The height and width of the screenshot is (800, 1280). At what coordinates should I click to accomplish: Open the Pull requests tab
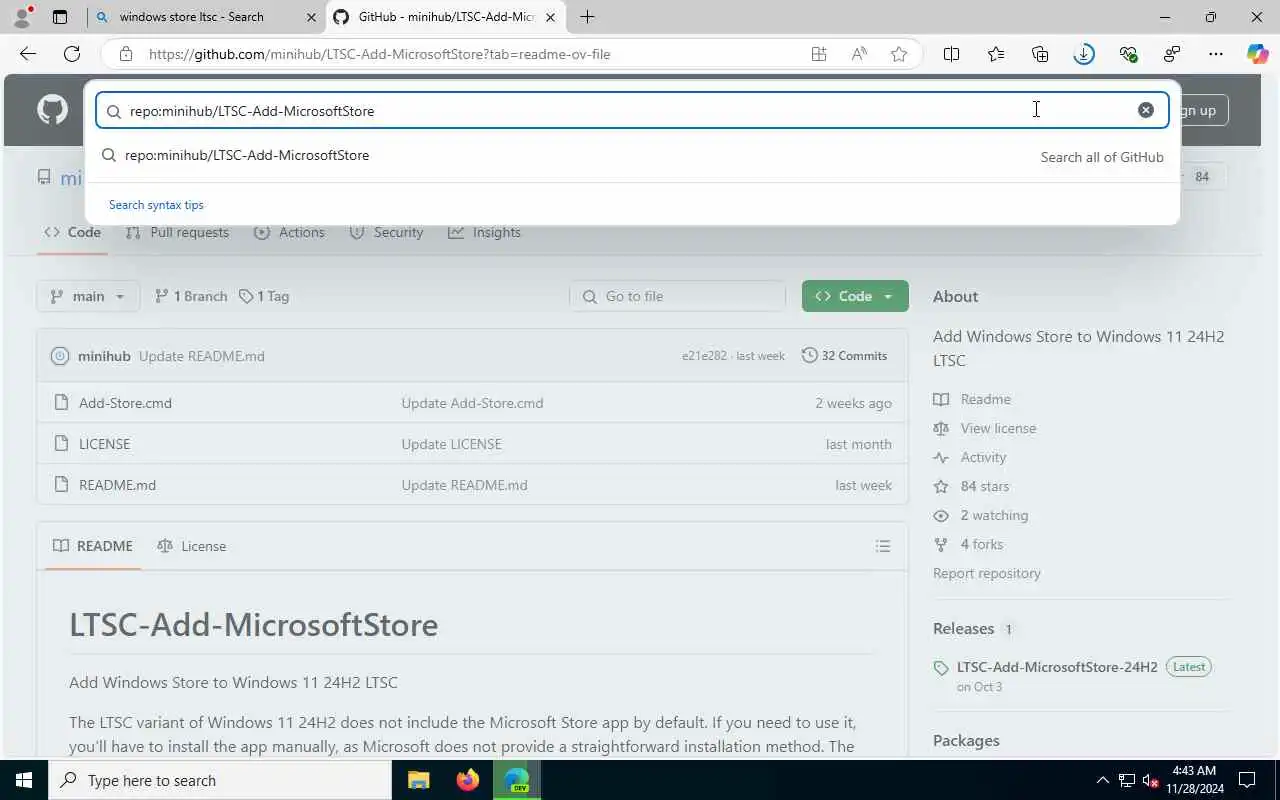point(177,232)
